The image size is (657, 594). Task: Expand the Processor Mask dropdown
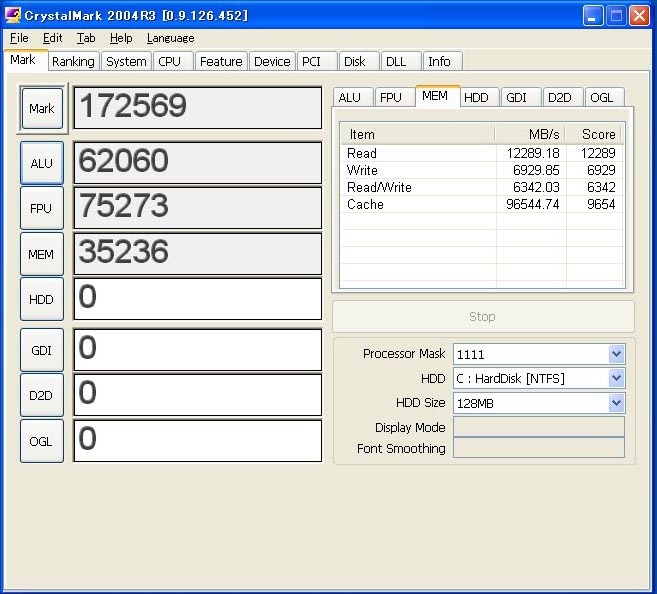(616, 354)
